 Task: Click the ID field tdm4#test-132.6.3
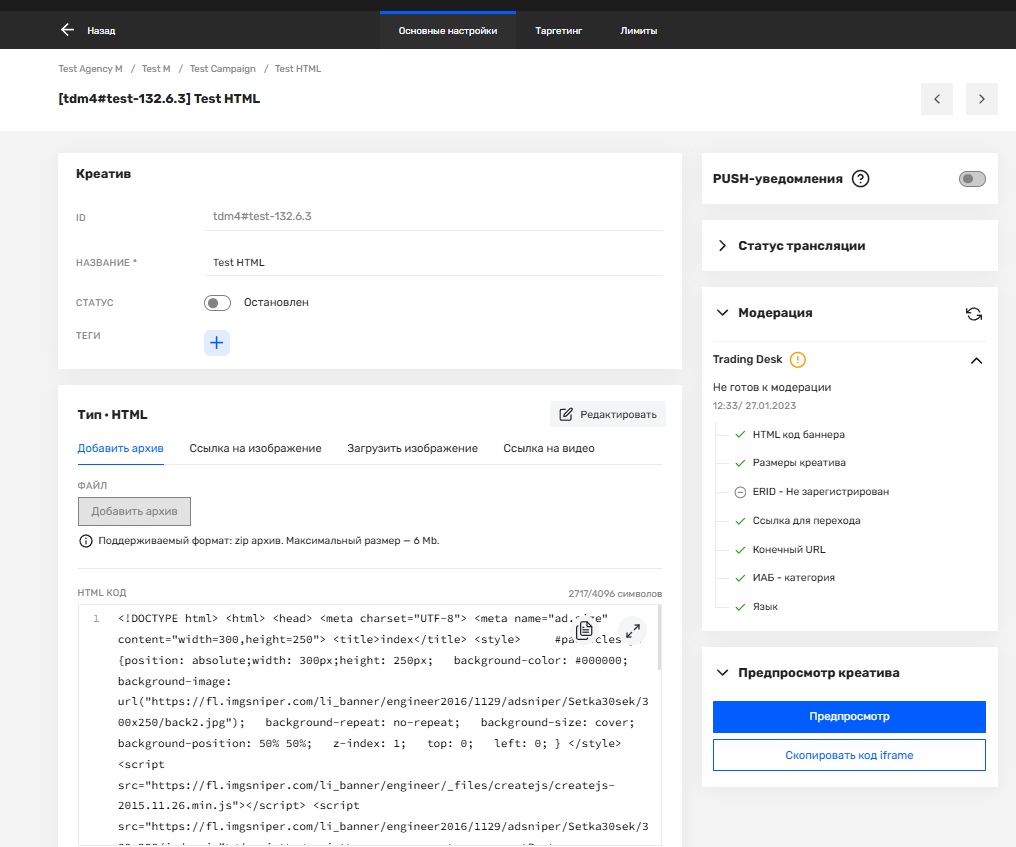point(433,216)
